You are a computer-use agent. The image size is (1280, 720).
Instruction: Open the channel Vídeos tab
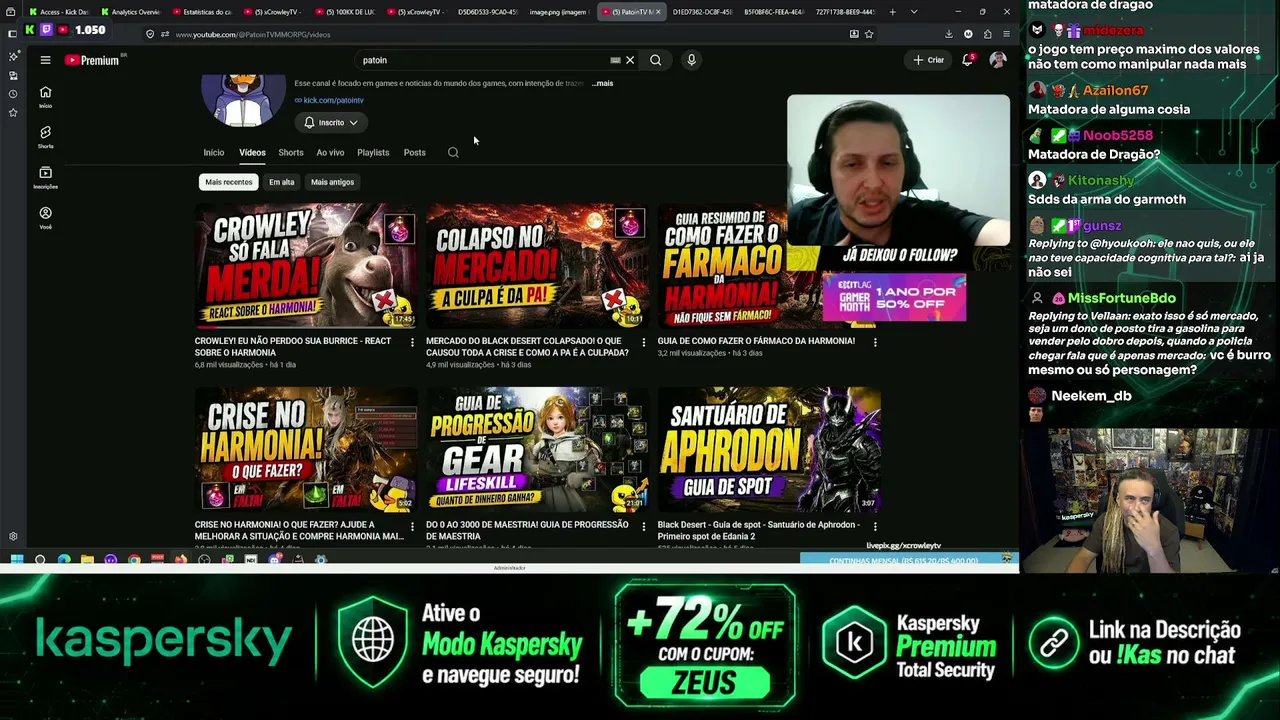click(252, 153)
